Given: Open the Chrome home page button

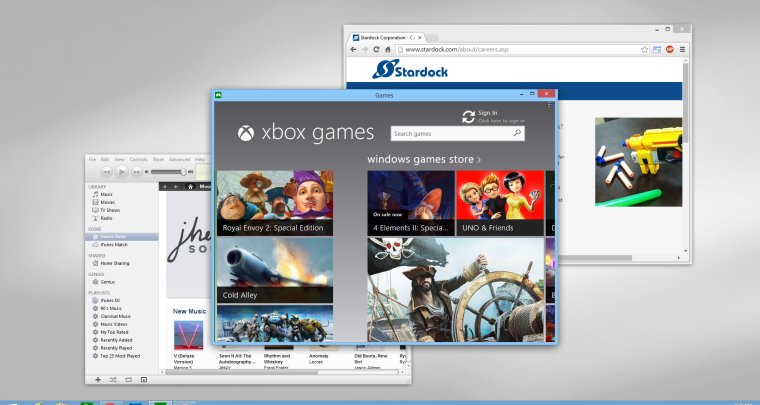Looking at the screenshot, I should click(388, 49).
